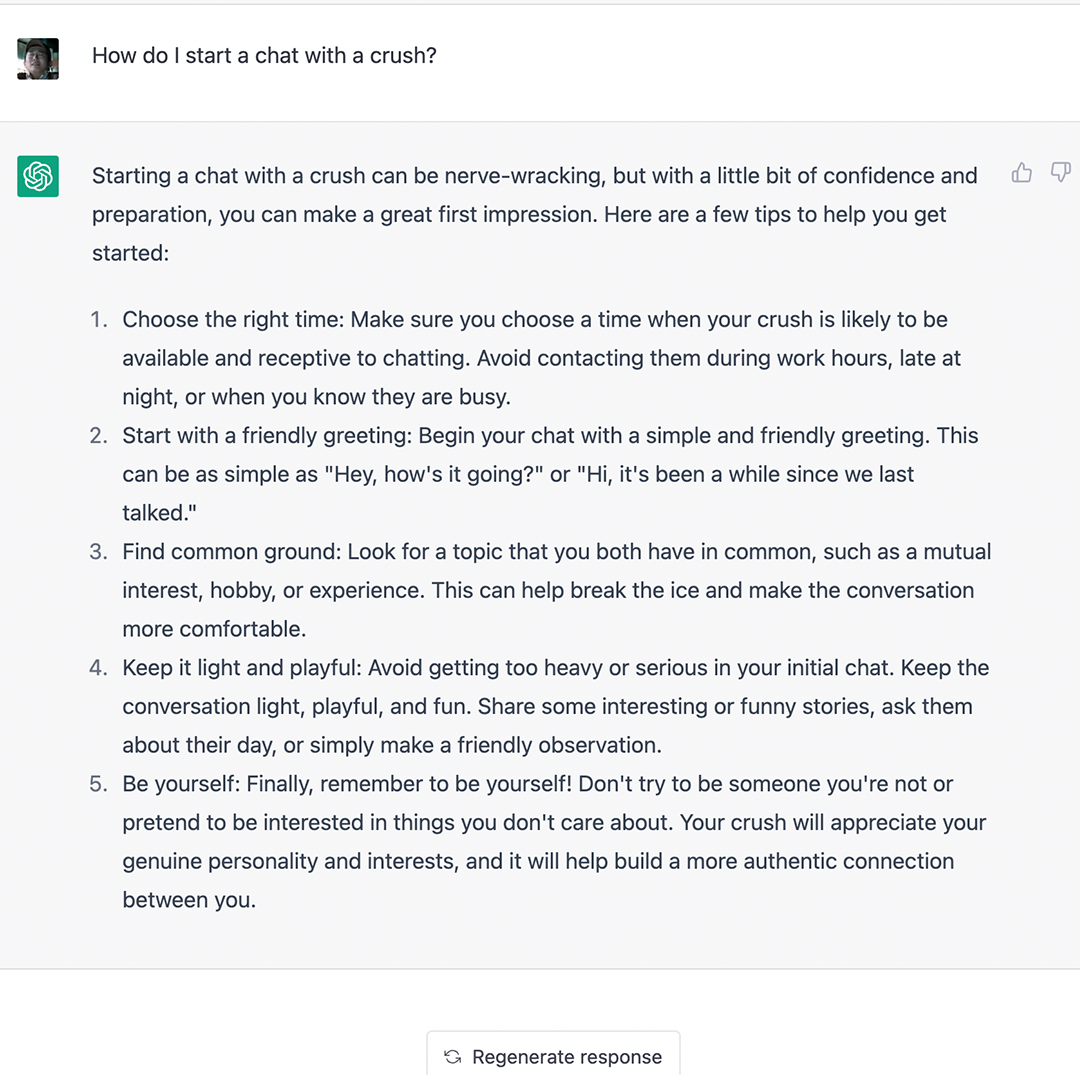Click the "Find common ground" tip heading
The width and height of the screenshot is (1080, 1080).
pos(231,552)
